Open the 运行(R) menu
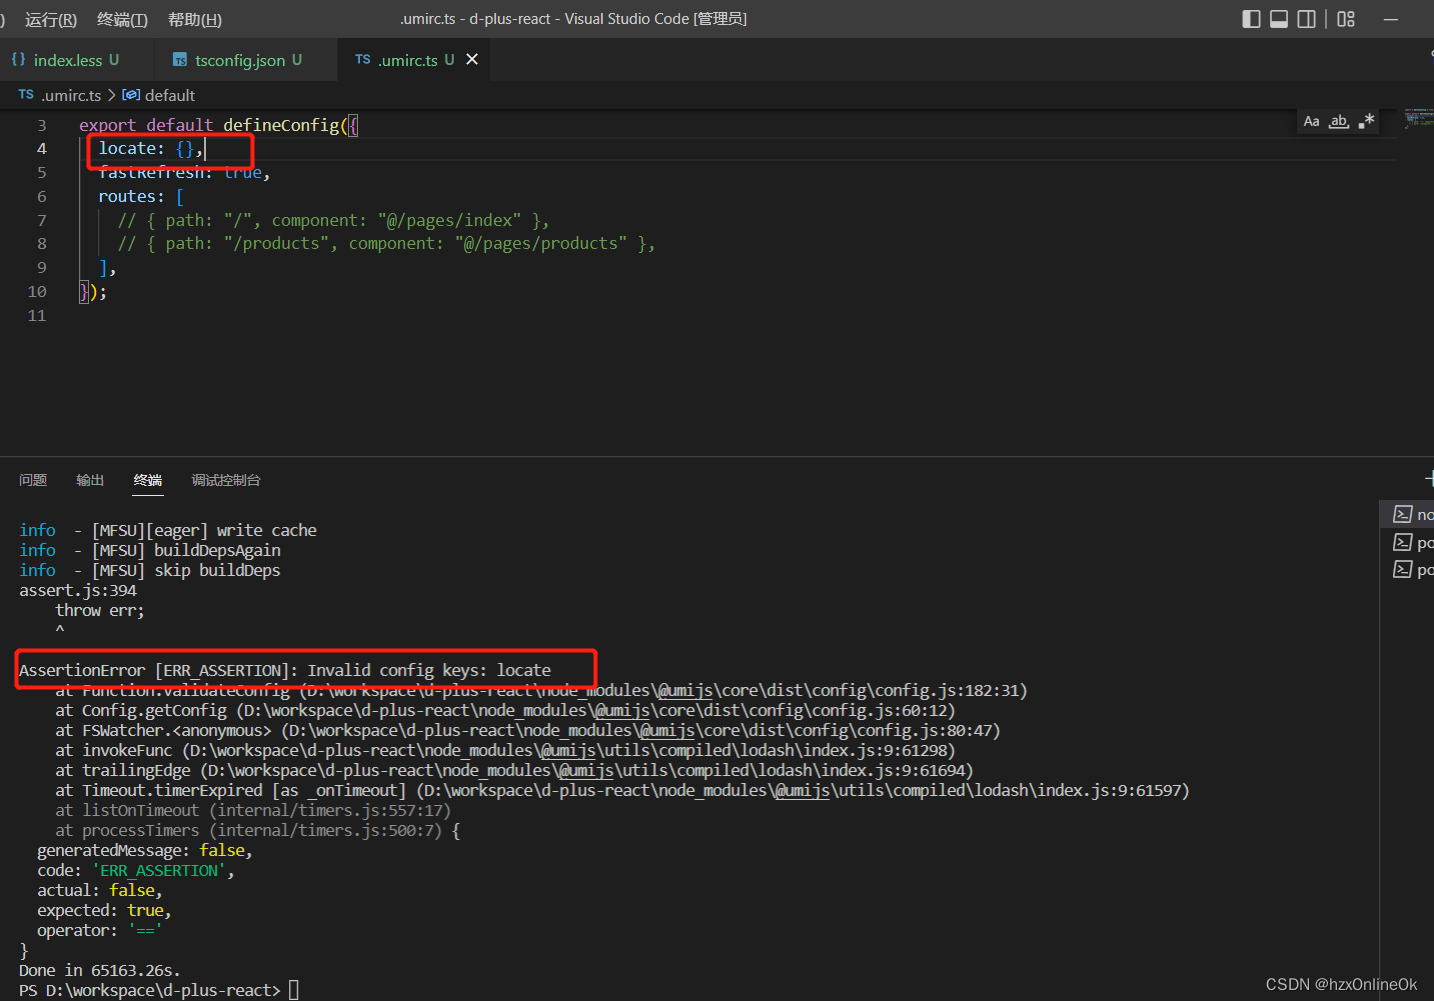 [x=49, y=18]
